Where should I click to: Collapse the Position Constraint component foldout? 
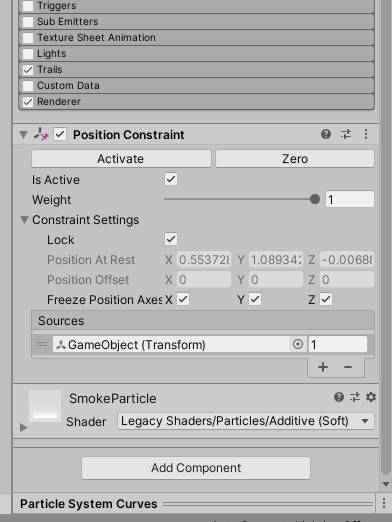click(23, 135)
